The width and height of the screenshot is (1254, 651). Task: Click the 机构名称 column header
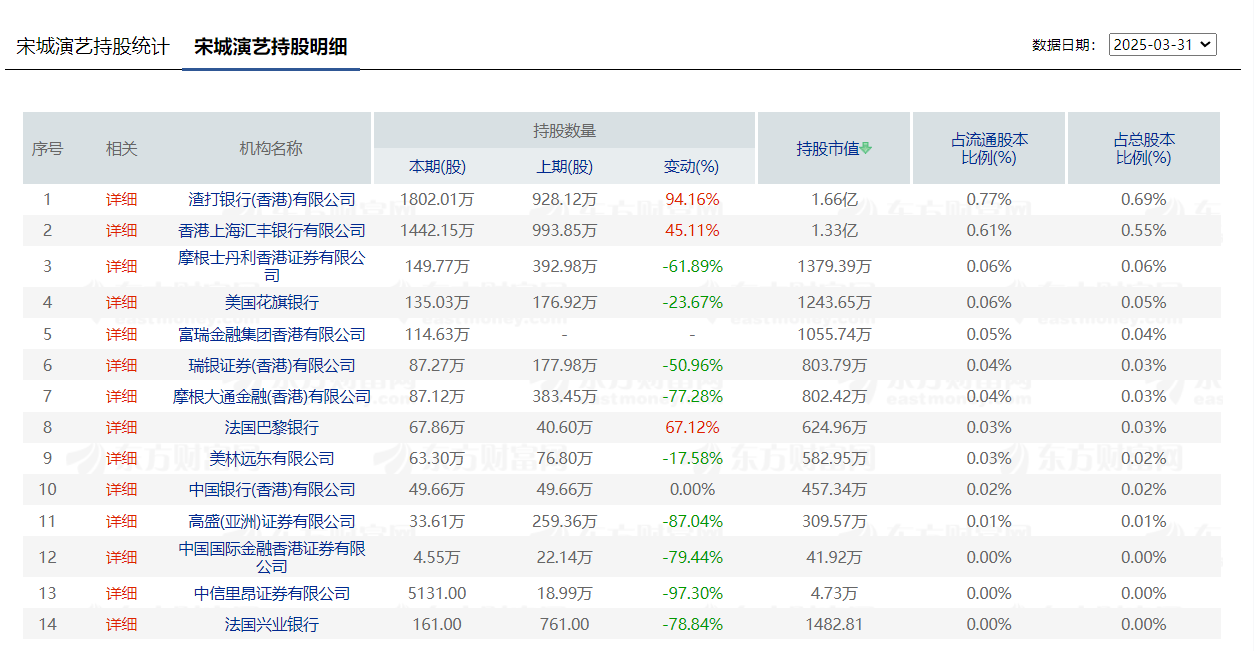pos(271,148)
